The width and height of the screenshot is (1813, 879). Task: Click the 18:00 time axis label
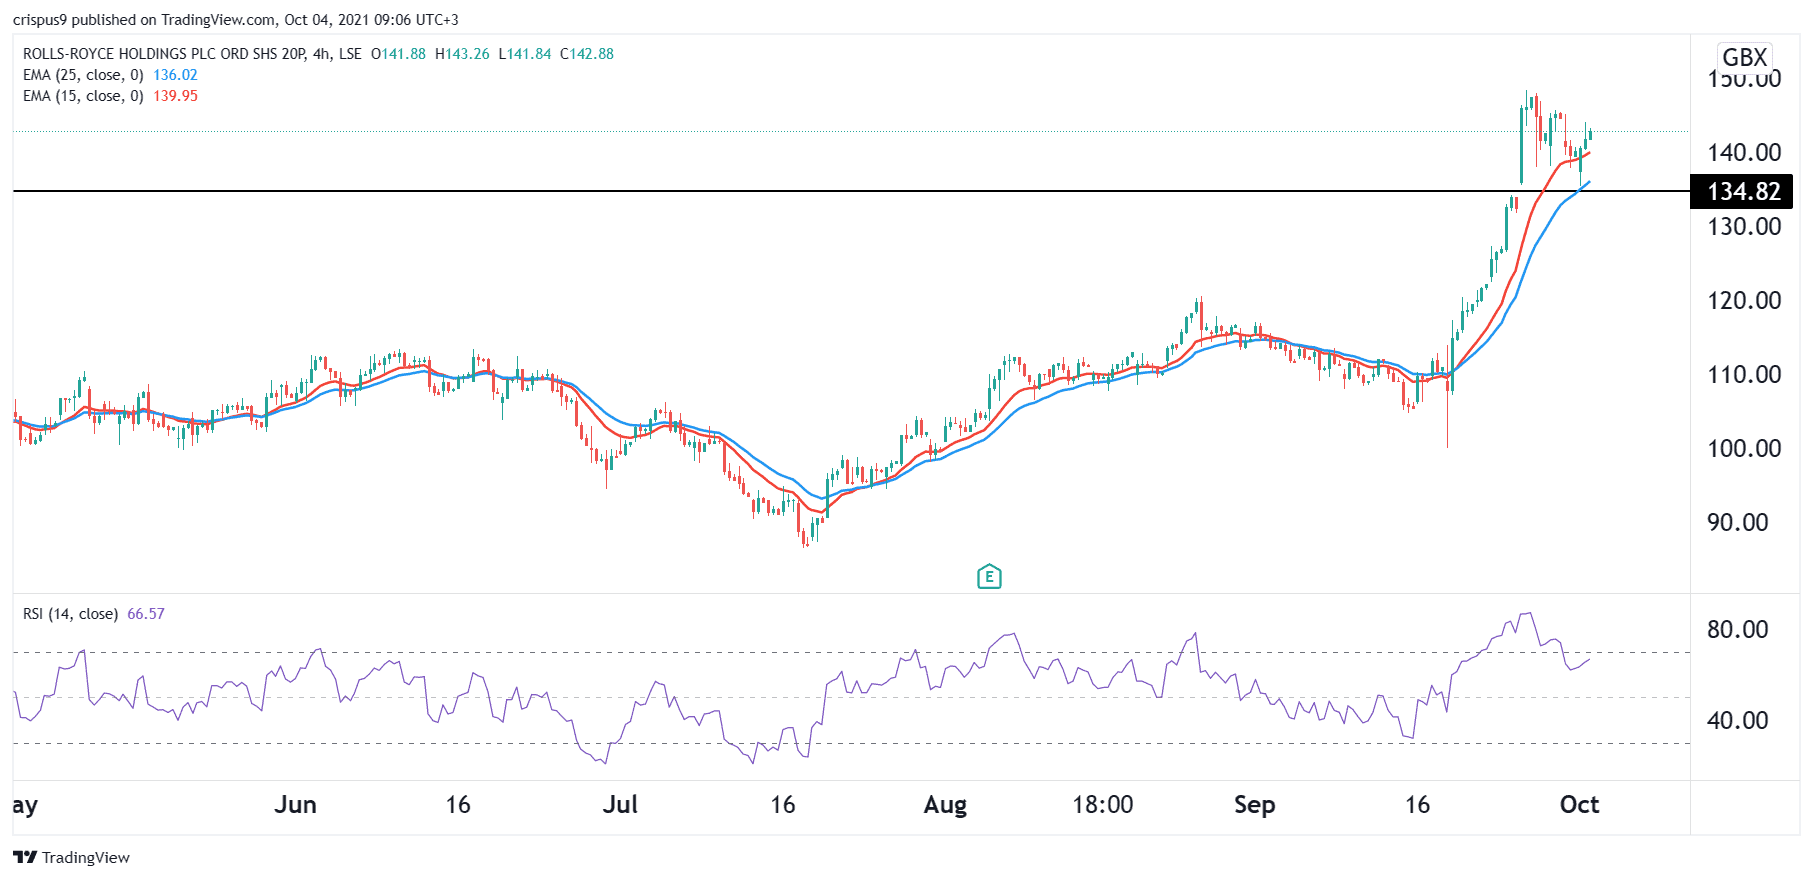click(1103, 805)
